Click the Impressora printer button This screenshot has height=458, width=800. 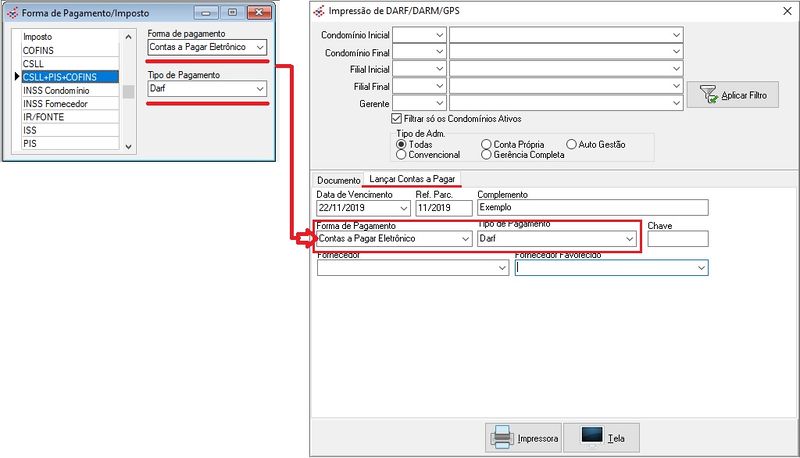pyautogui.click(x=522, y=438)
